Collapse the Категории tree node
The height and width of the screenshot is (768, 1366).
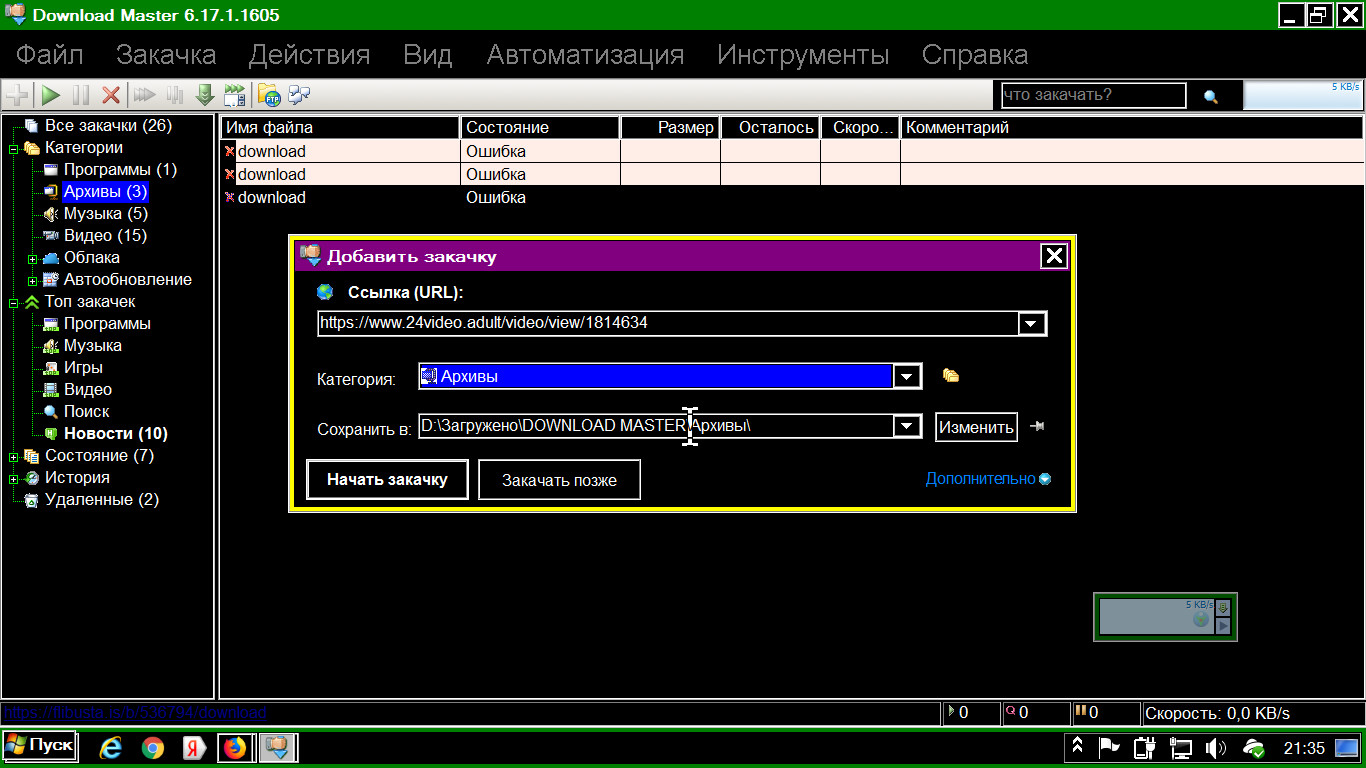point(14,148)
